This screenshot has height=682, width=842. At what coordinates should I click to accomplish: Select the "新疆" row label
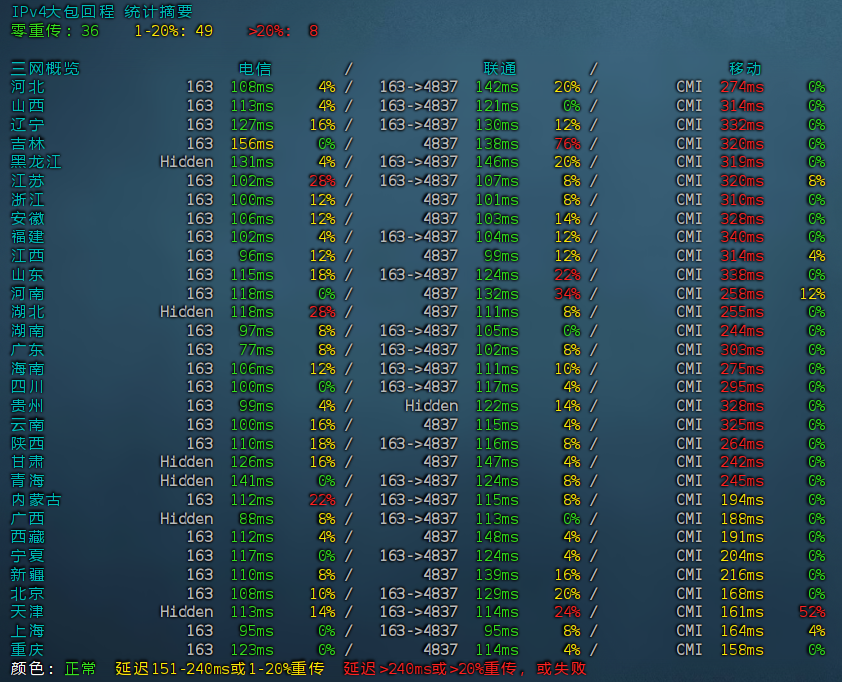(28, 575)
